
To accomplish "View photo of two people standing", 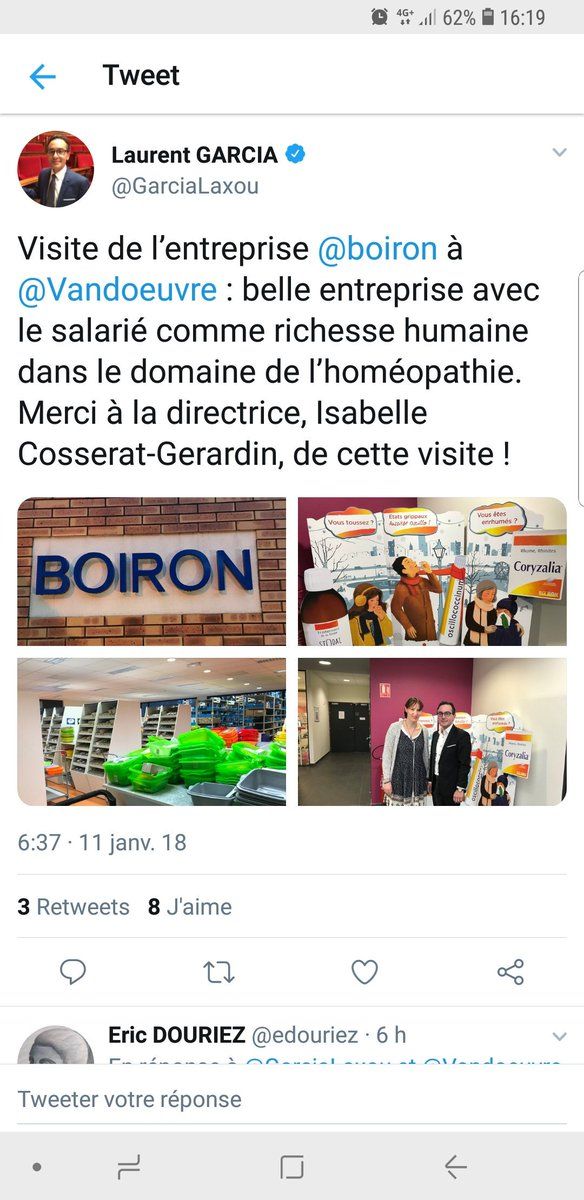I will [432, 732].
